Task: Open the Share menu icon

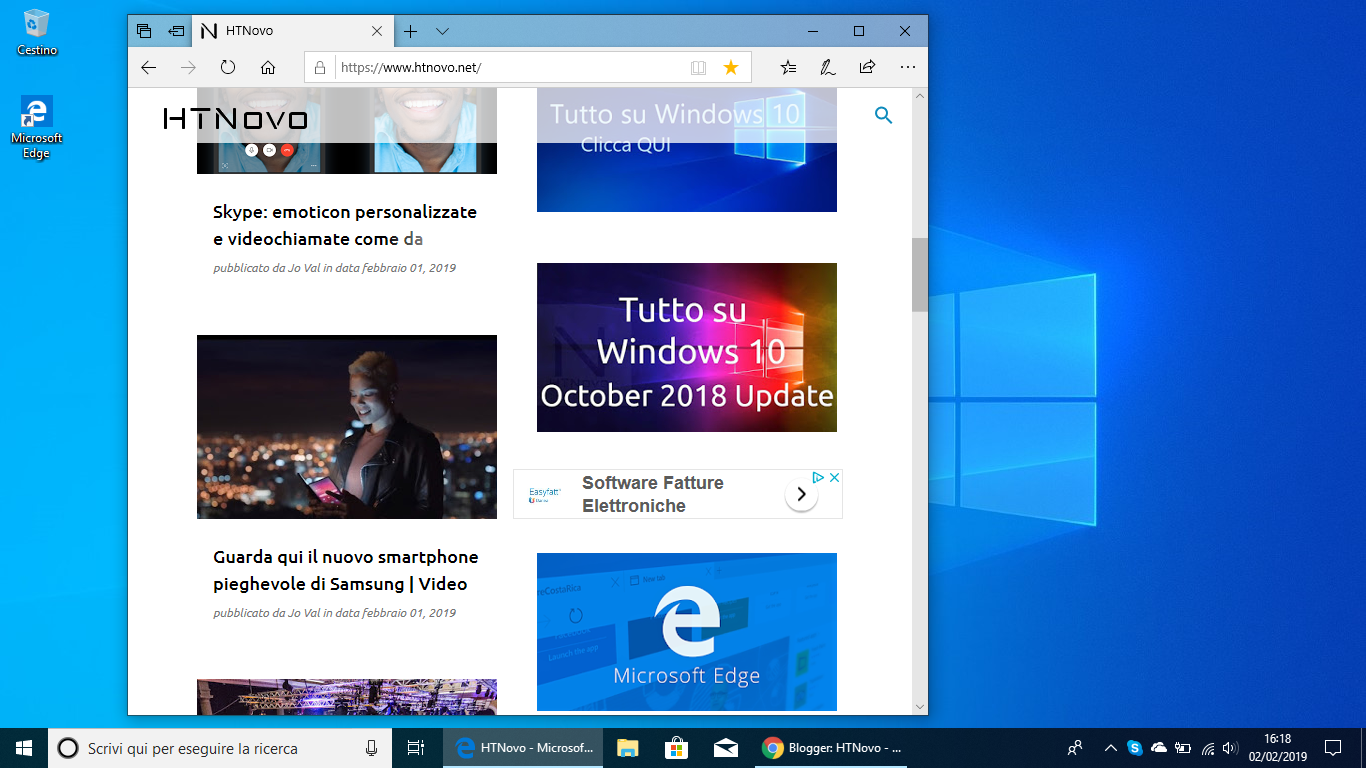Action: coord(867,67)
